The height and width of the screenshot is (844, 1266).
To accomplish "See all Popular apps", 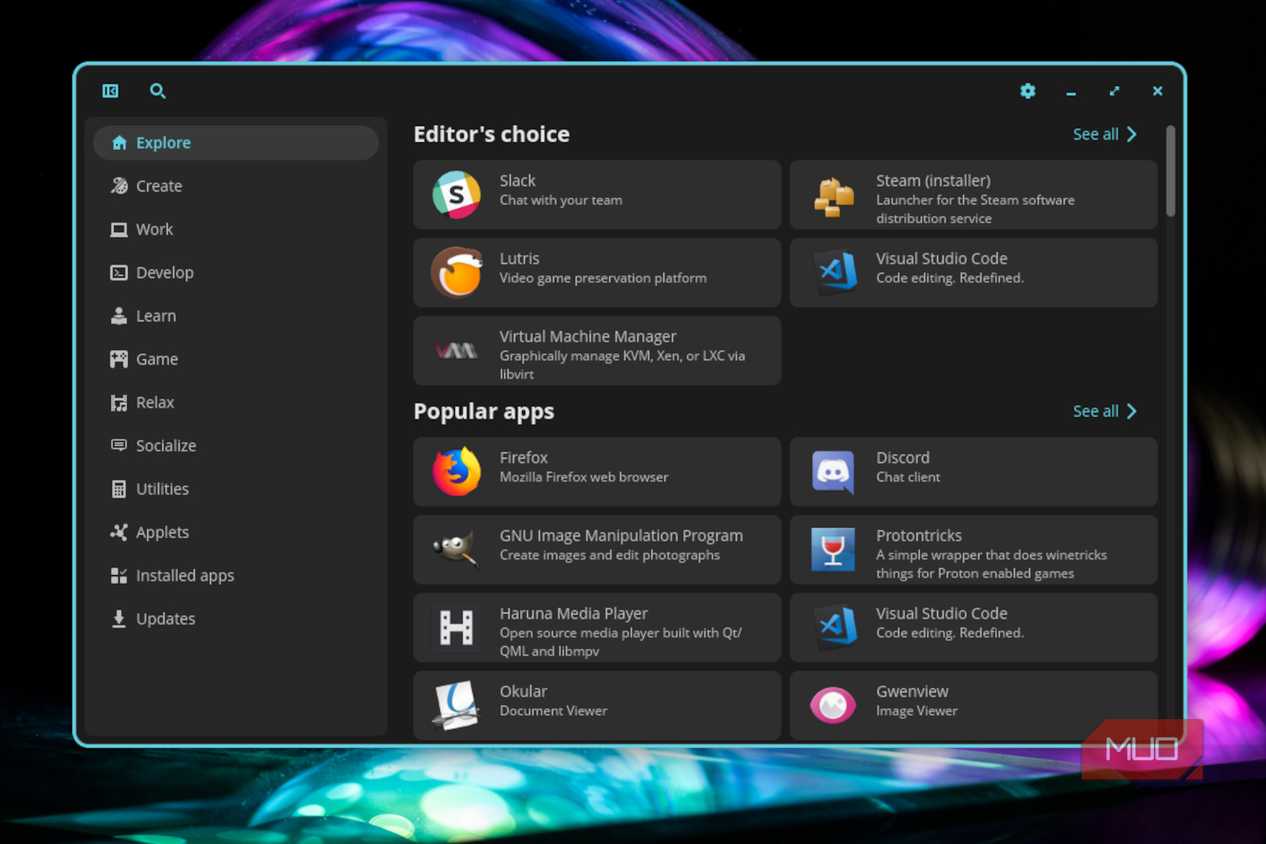I will [x=1105, y=411].
